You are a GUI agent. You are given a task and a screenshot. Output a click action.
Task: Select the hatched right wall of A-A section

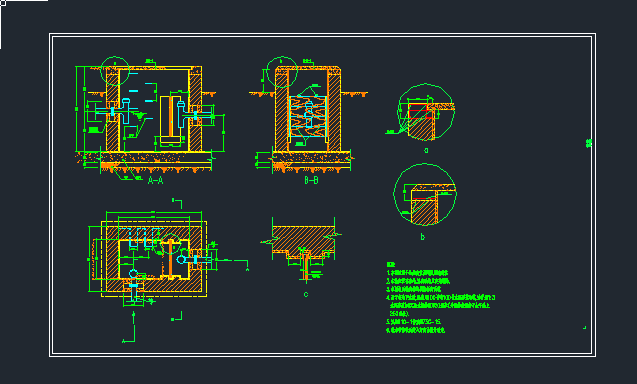pos(195,110)
